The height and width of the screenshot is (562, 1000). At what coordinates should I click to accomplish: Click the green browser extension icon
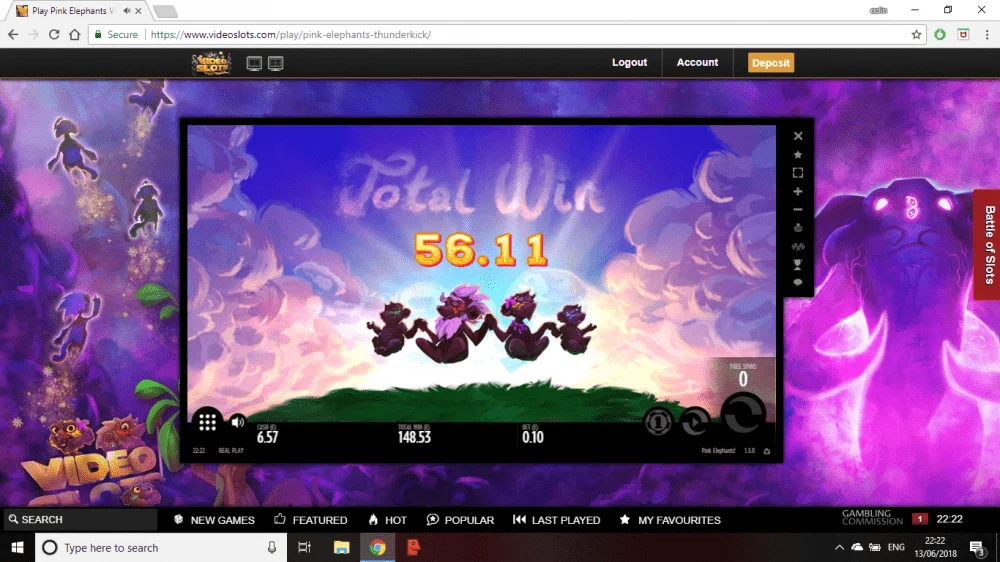coord(940,34)
